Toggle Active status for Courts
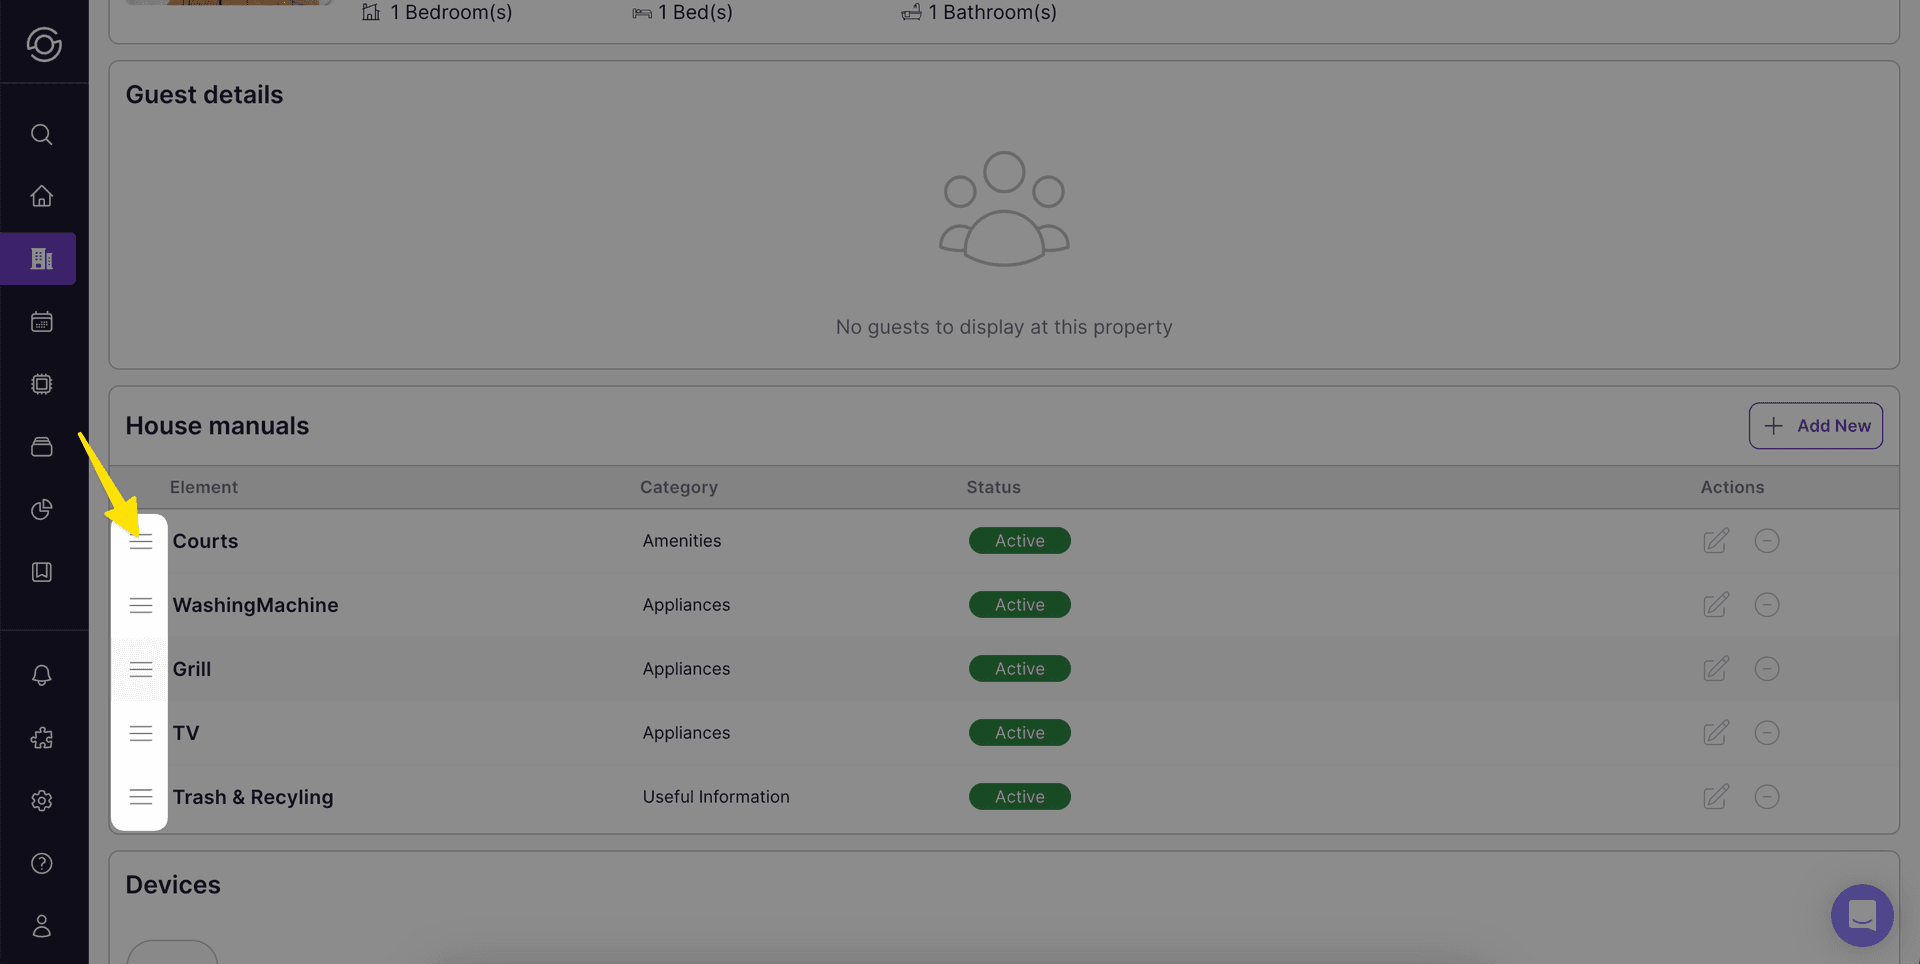This screenshot has height=964, width=1920. pyautogui.click(x=1019, y=540)
